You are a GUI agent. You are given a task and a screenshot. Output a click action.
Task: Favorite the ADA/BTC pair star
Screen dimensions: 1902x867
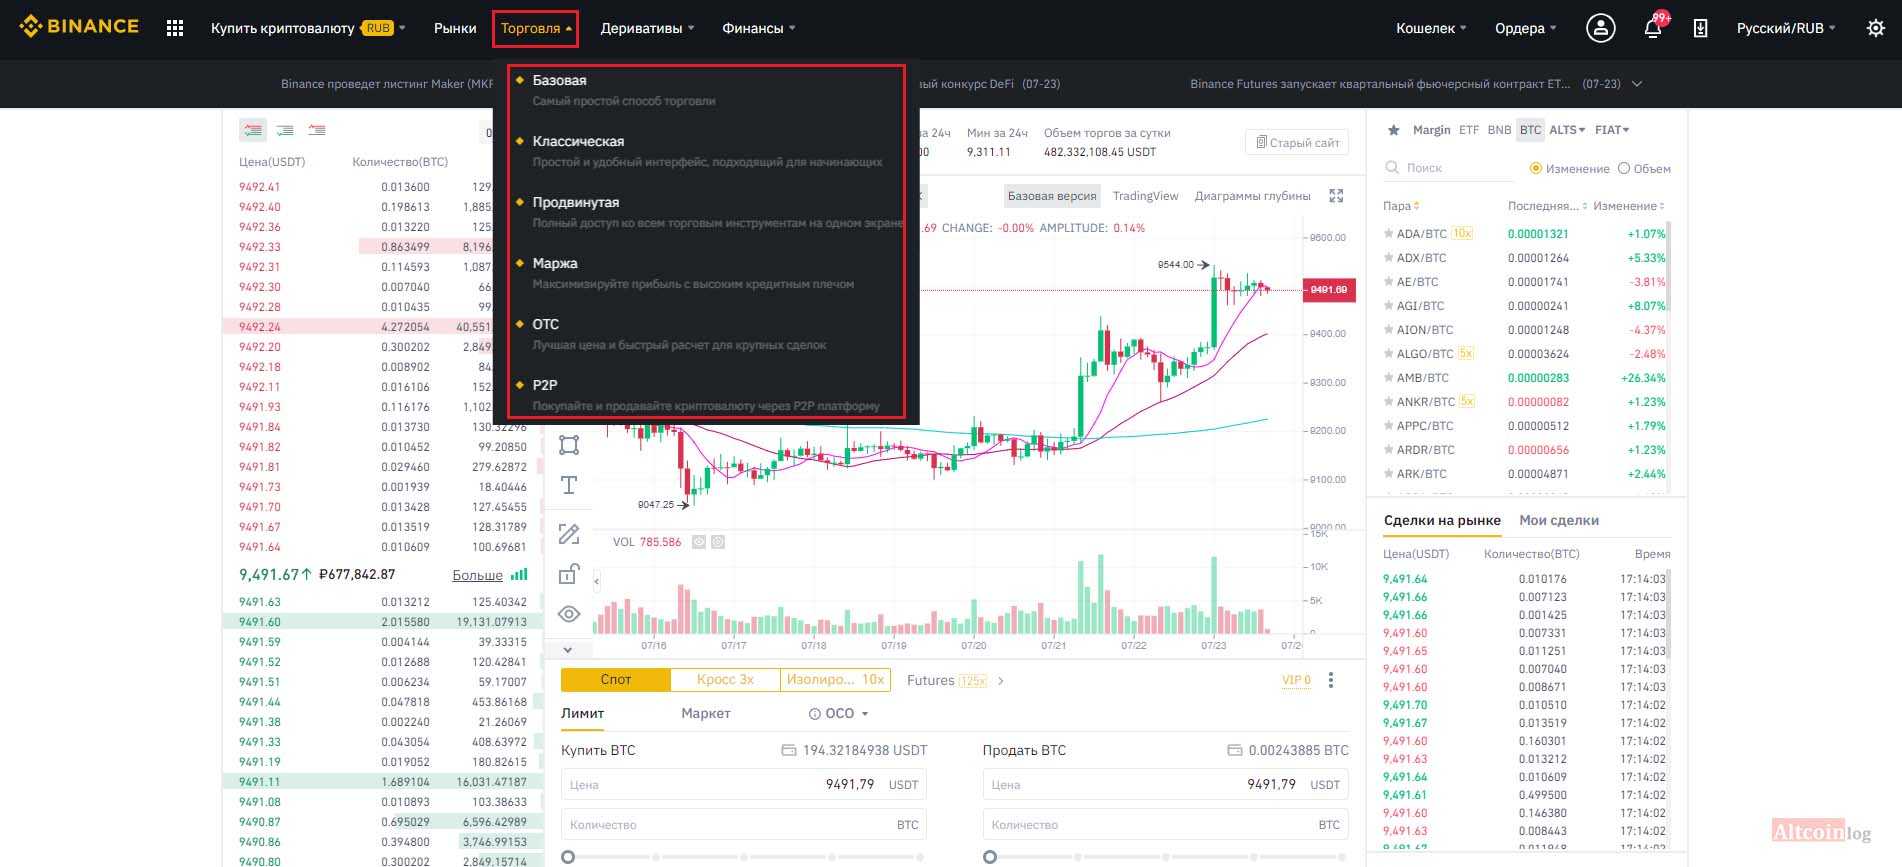pyautogui.click(x=1388, y=234)
